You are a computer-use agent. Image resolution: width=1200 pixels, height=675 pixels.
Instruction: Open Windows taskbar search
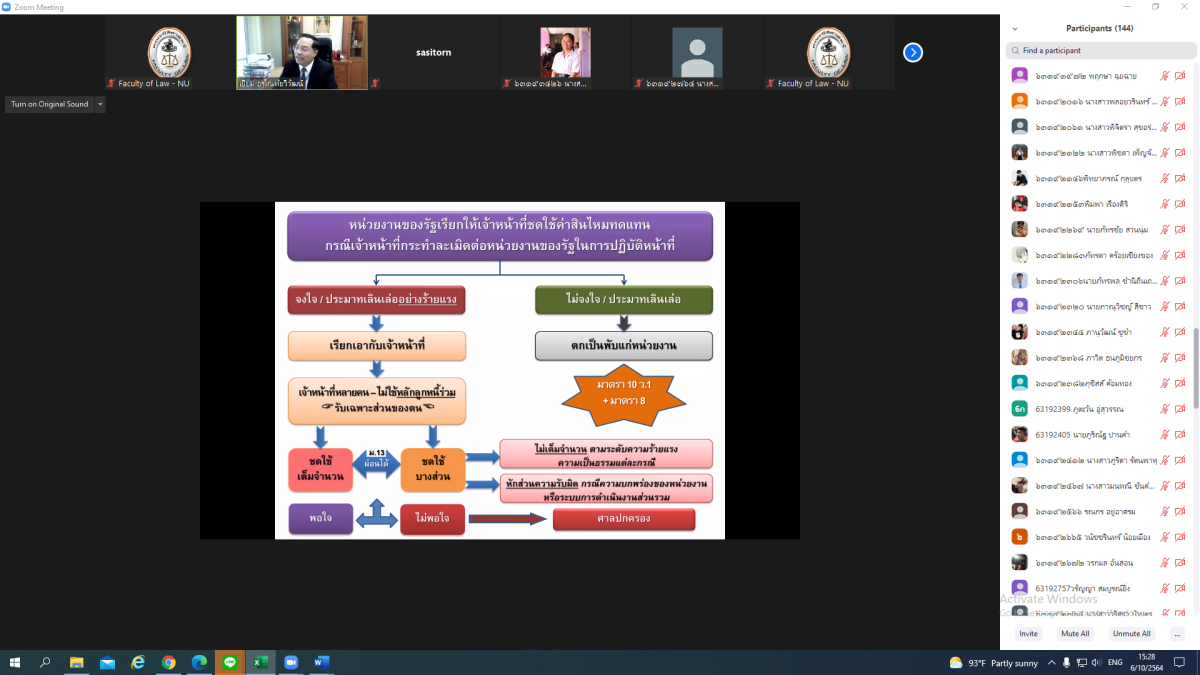45,662
